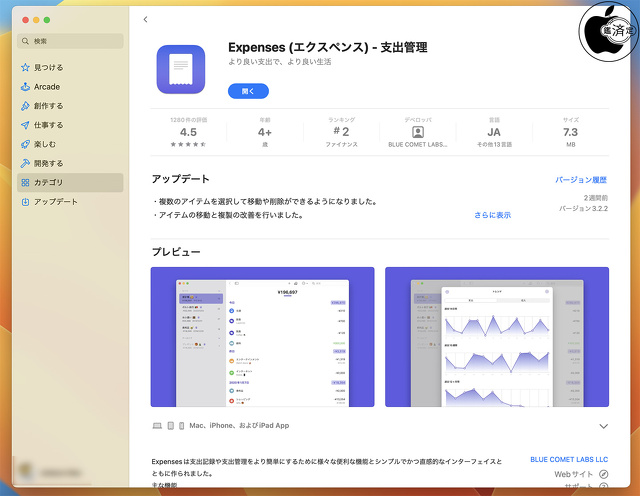Click the grid icon beside カテゴリ
The width and height of the screenshot is (640, 496).
coord(25,182)
